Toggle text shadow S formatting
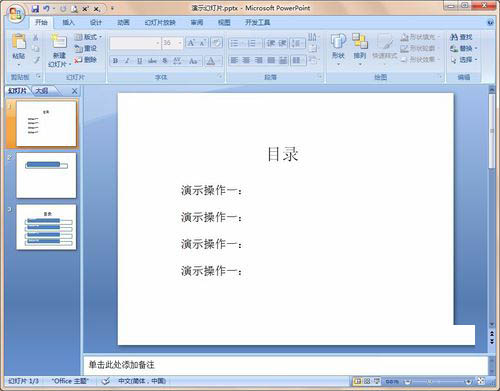Image resolution: width=500 pixels, height=391 pixels. (165, 61)
